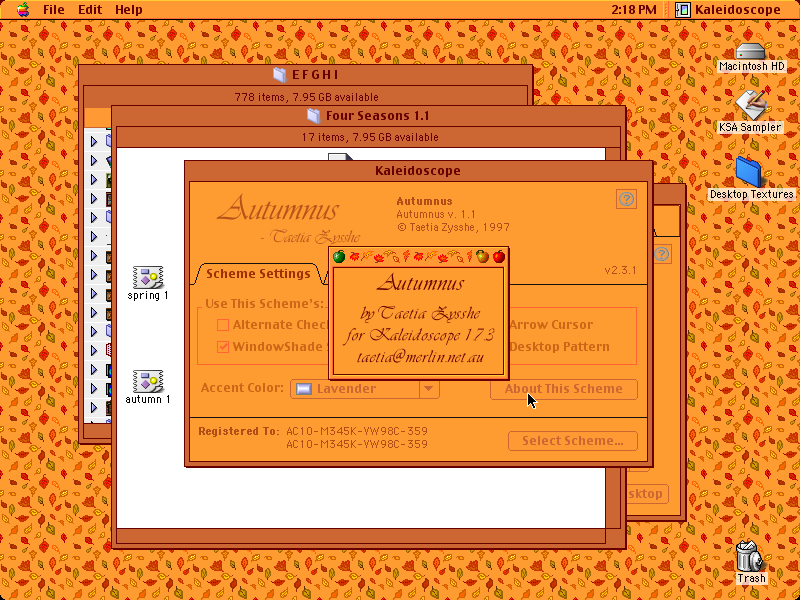Select the spring 1 scheme file icon

point(147,277)
